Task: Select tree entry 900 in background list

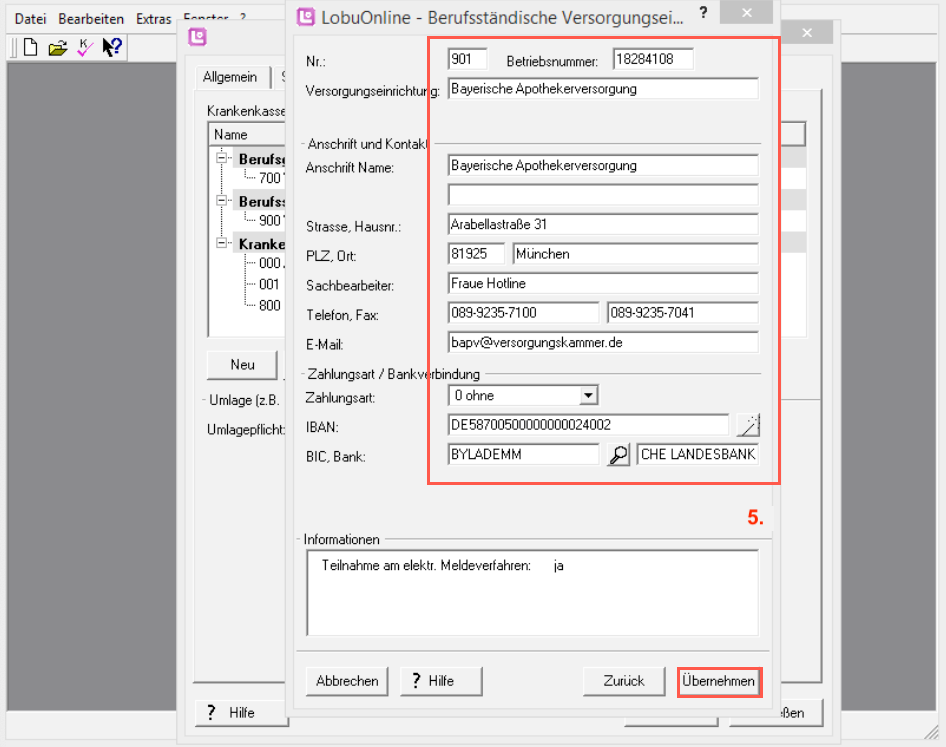Action: click(x=271, y=221)
